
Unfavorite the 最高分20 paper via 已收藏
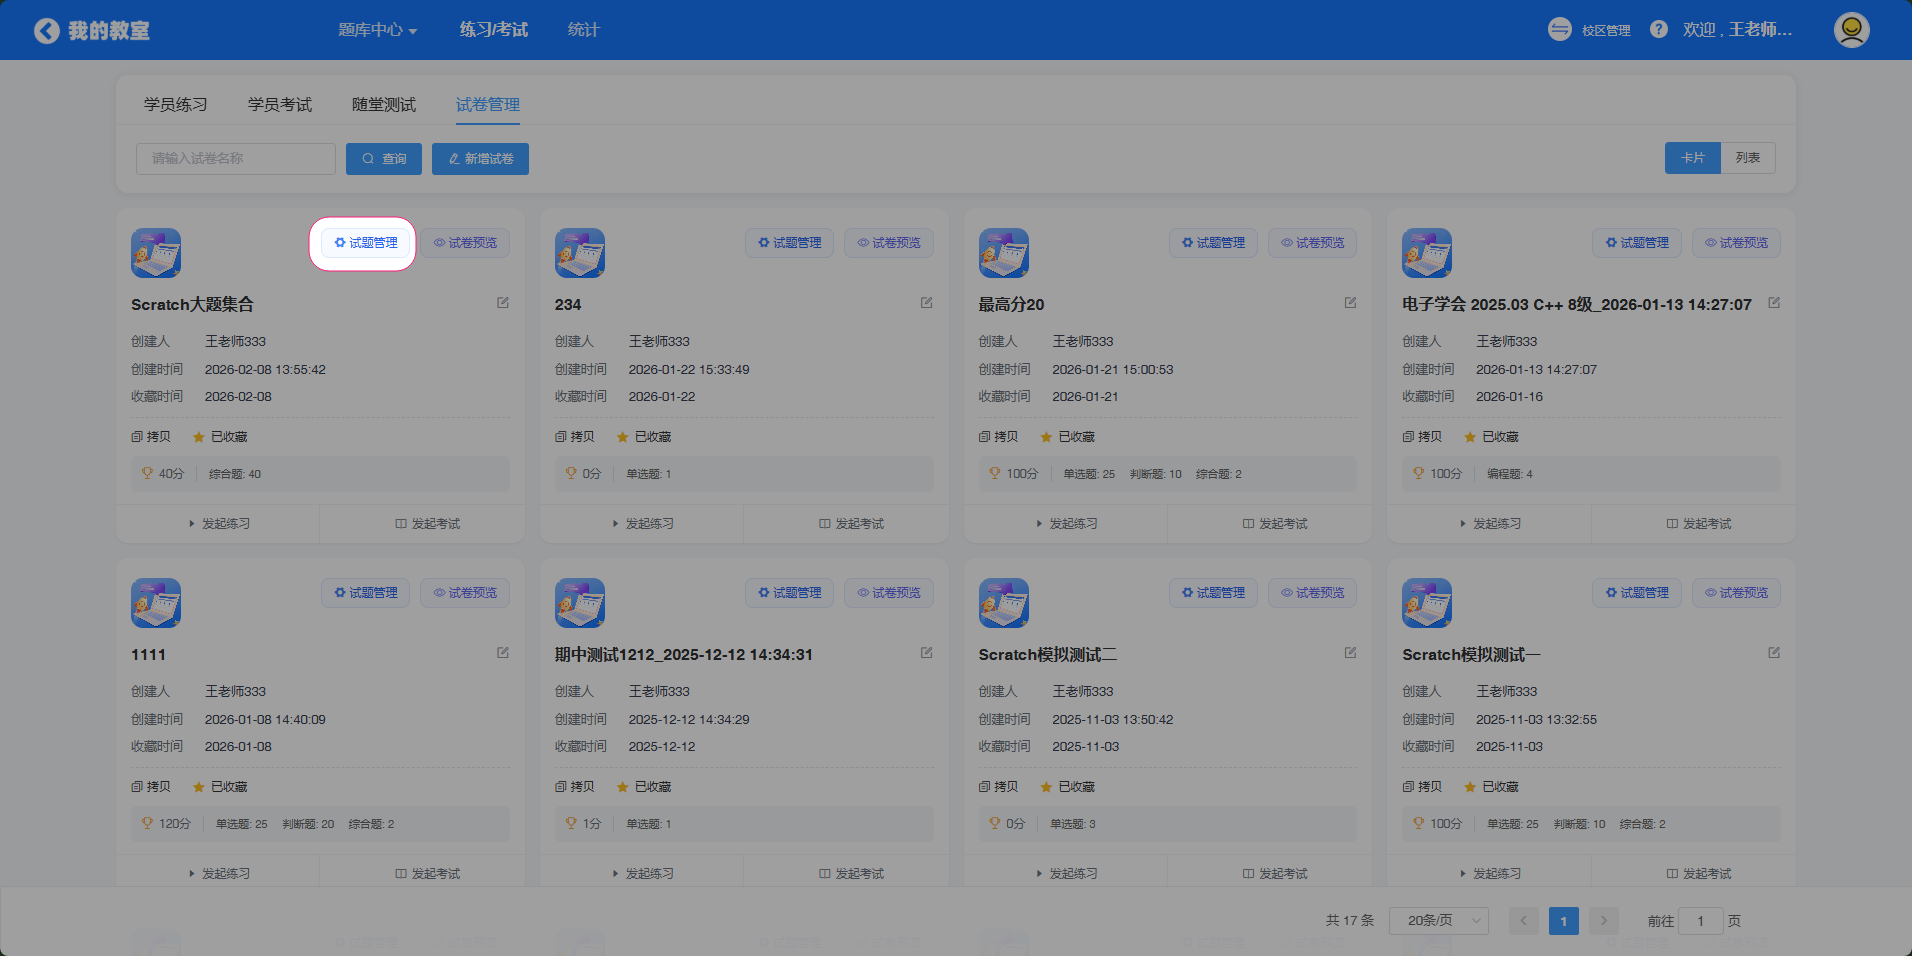coord(1067,437)
